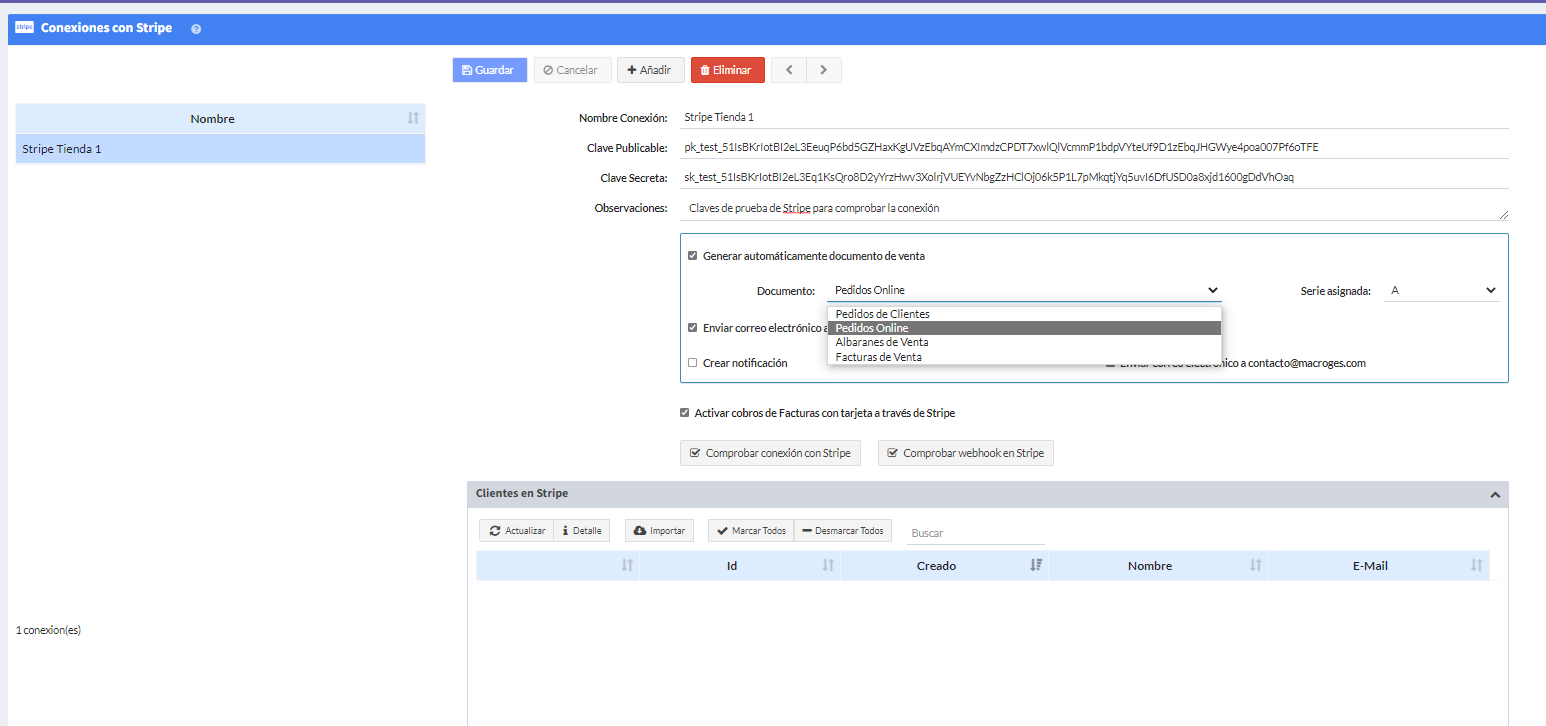Sort the Nombre connections list column

pos(413,118)
